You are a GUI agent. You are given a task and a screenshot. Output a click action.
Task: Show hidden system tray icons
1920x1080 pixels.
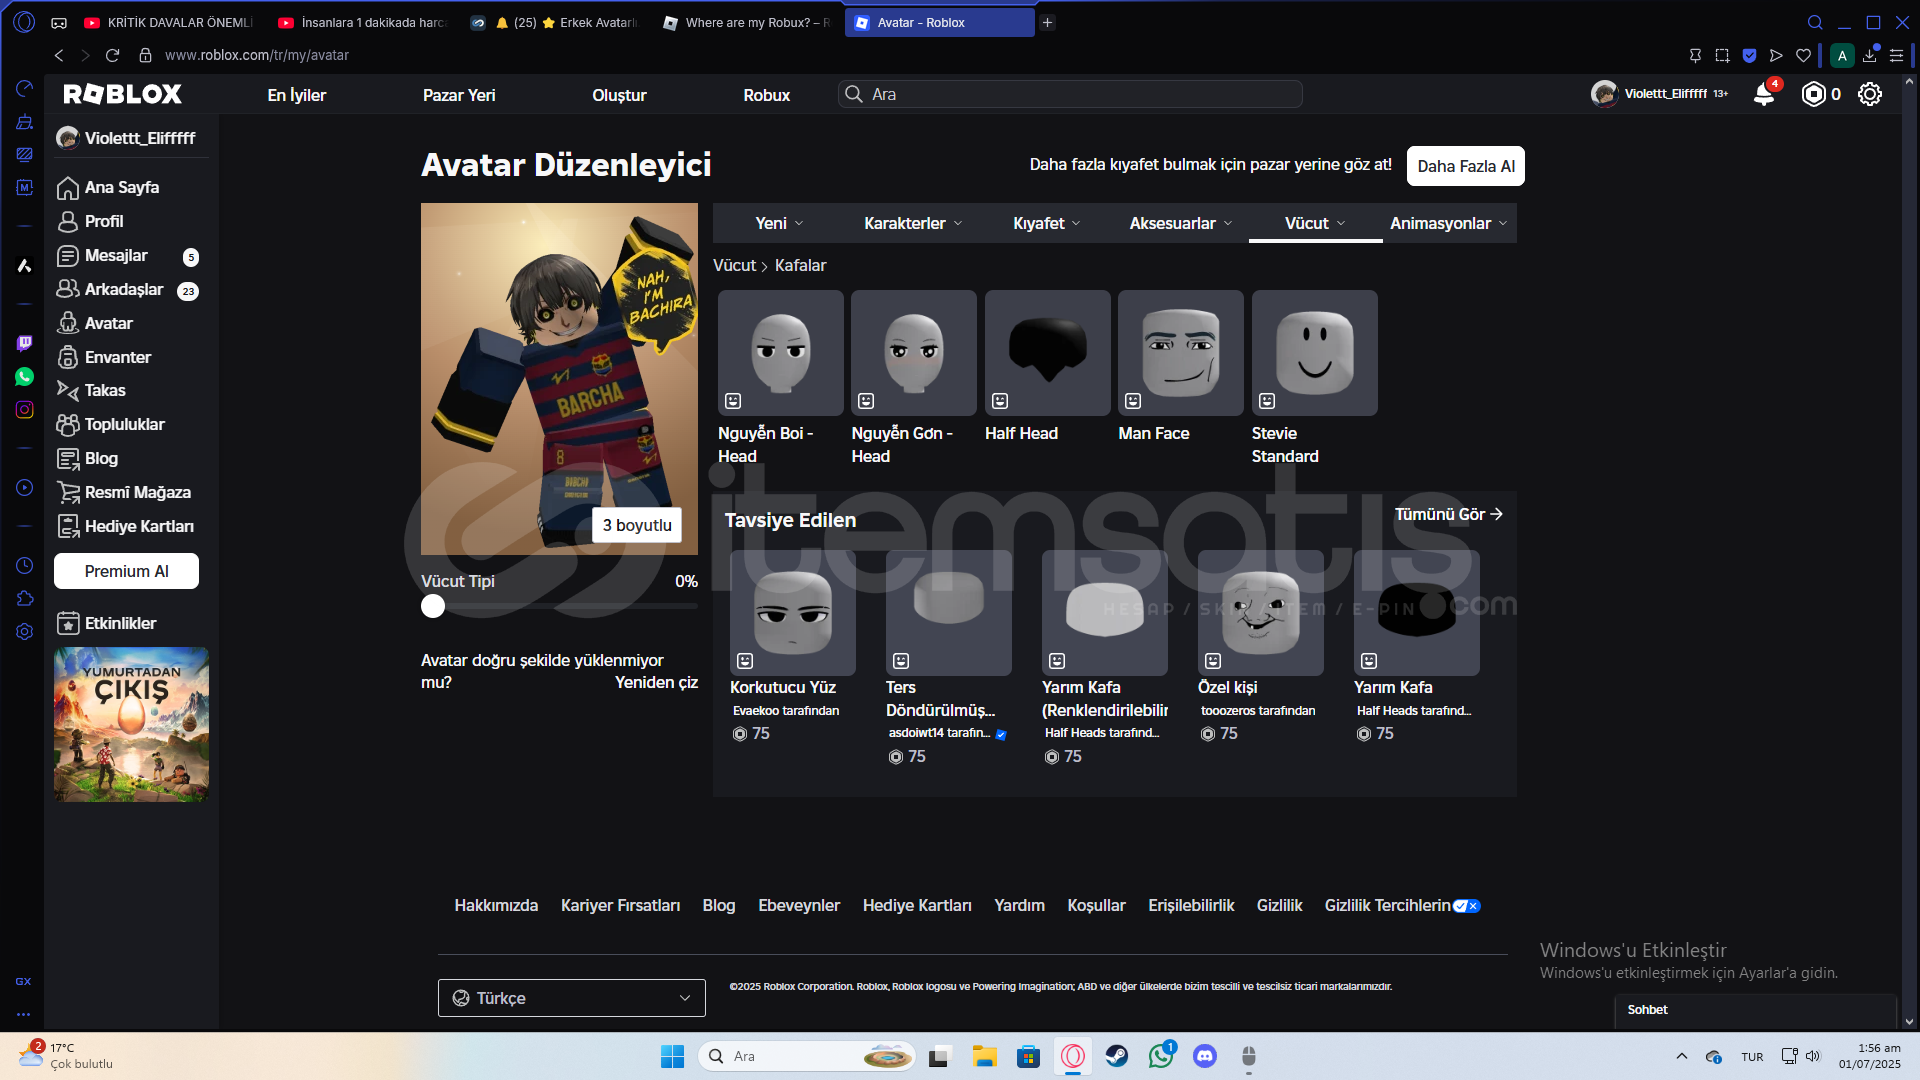pyautogui.click(x=1681, y=1056)
